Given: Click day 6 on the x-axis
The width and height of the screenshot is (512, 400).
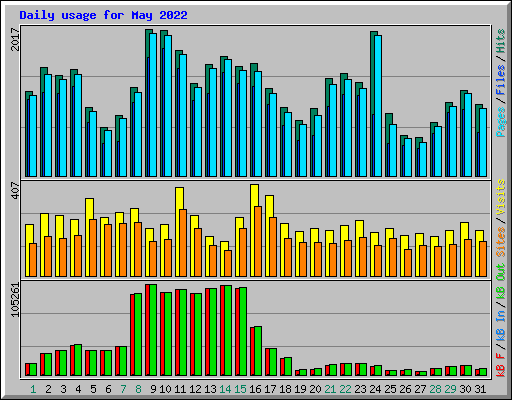Looking at the screenshot, I should [108, 389].
